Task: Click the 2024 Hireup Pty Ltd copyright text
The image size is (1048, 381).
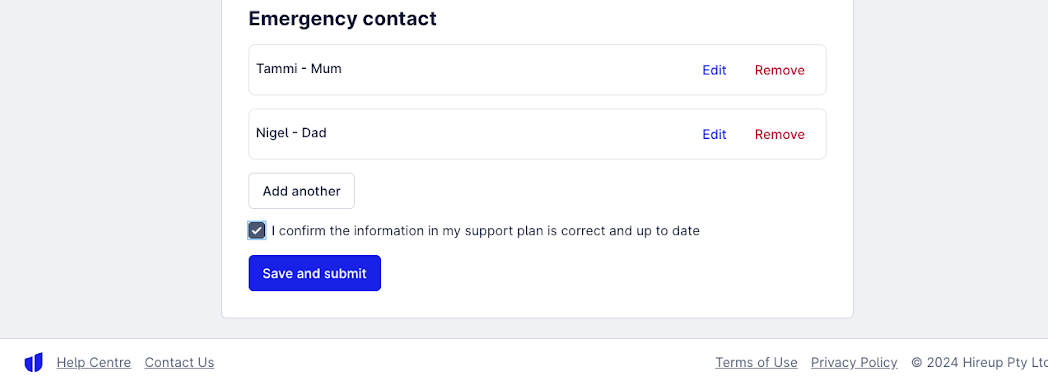Action: 979,362
